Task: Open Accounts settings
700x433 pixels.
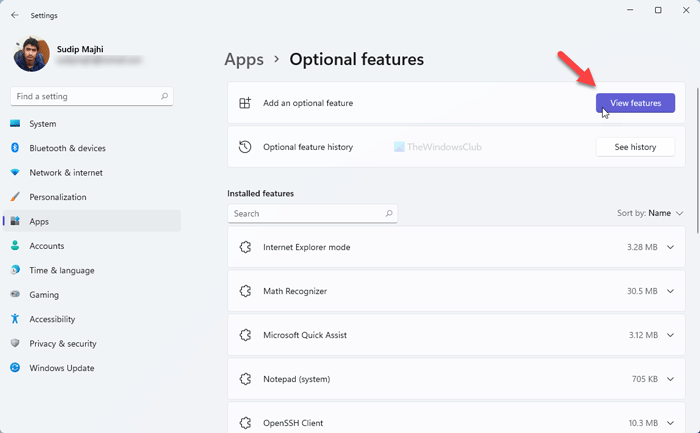Action: [x=92, y=246]
